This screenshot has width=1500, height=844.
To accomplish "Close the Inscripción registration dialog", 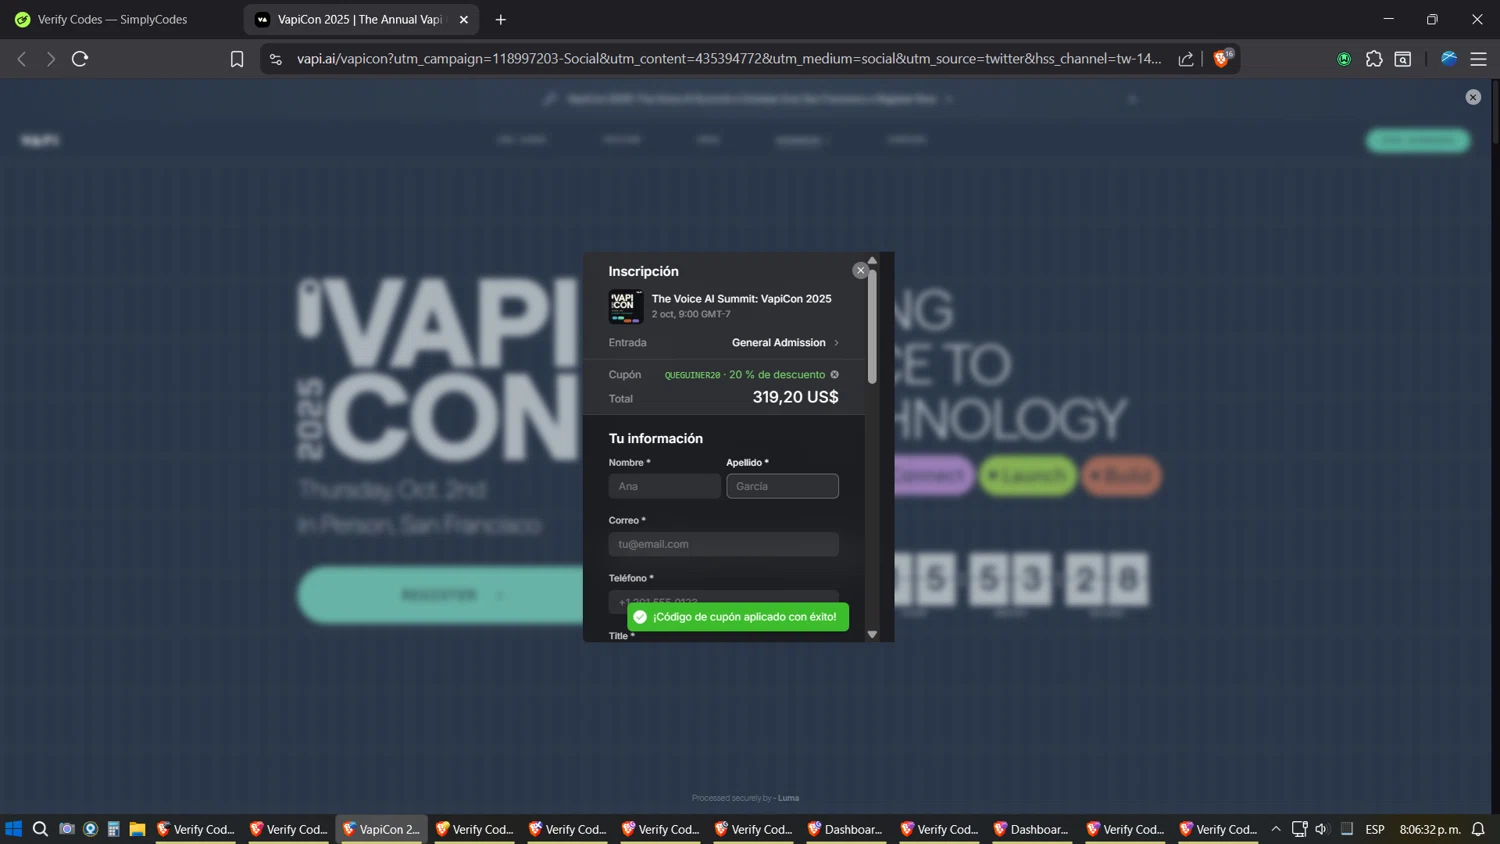I will 860,270.
